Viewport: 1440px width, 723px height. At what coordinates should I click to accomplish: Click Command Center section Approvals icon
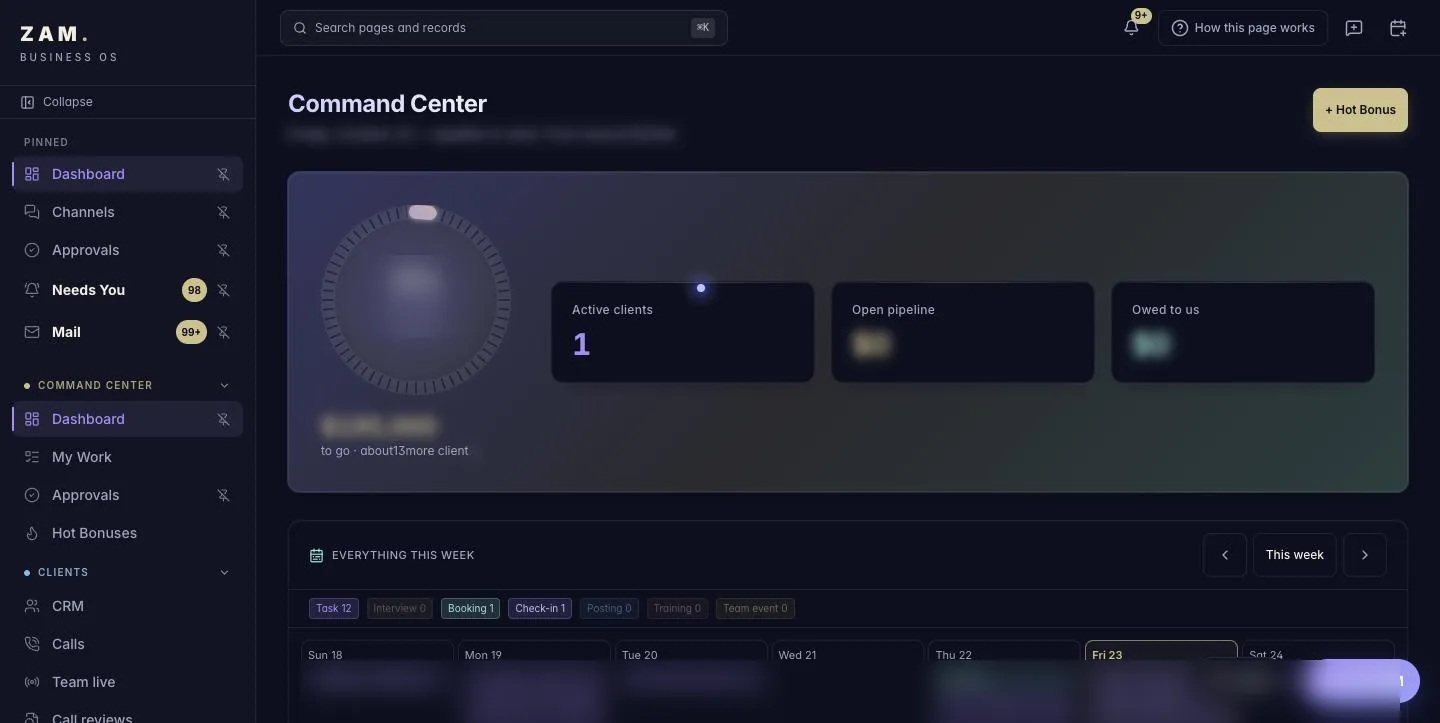coord(32,495)
